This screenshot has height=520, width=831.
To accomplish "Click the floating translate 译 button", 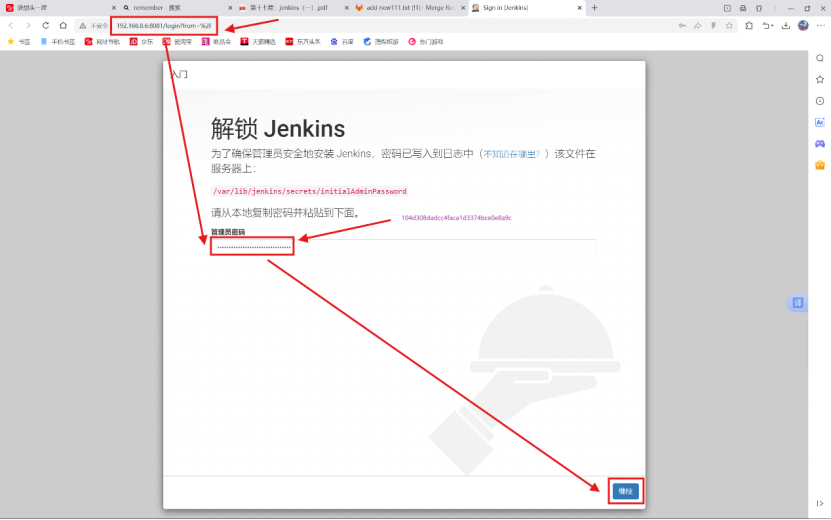I will pos(798,303).
